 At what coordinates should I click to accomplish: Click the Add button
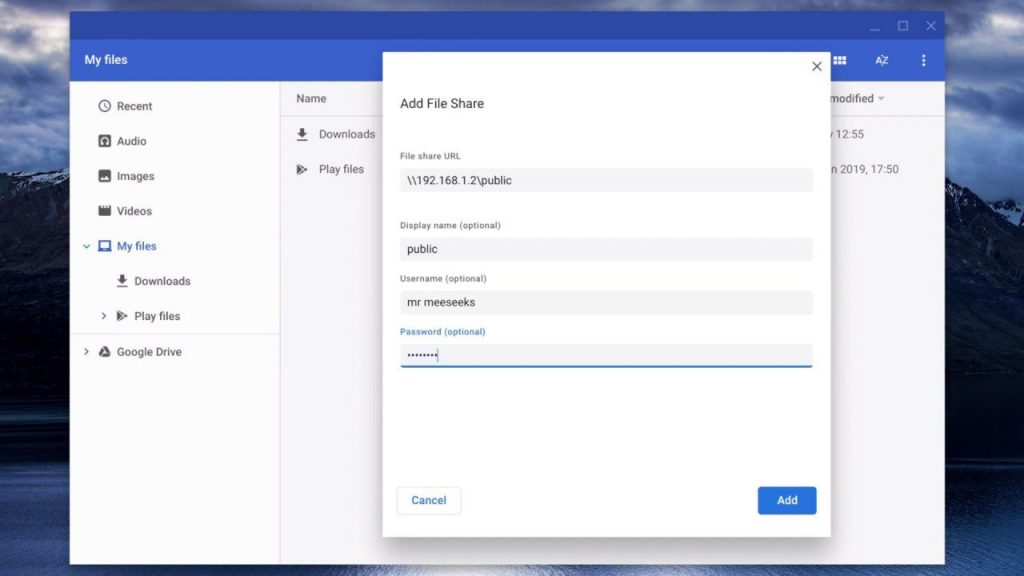click(x=787, y=500)
